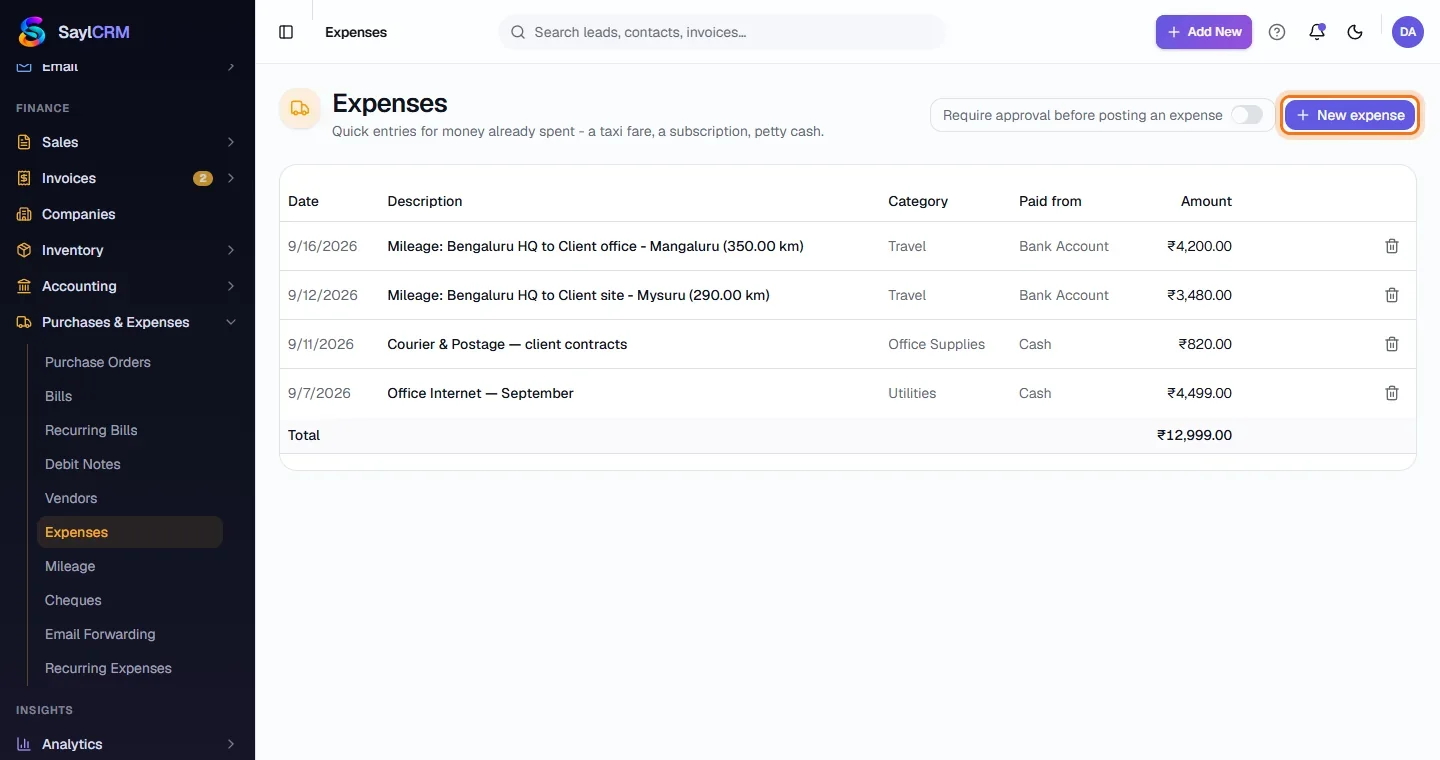The width and height of the screenshot is (1440, 760).
Task: Open the Mangaluru mileage expense description
Action: click(x=595, y=246)
